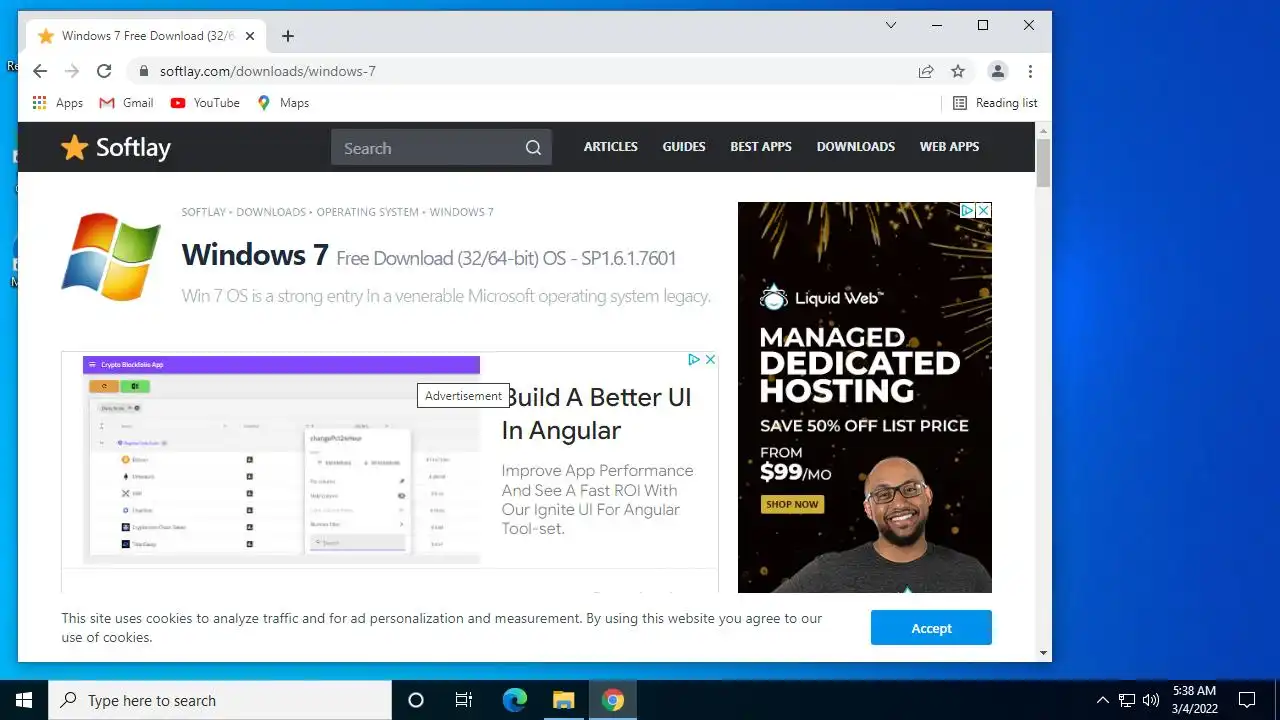Click the magnifier search icon on Softlay

coord(533,148)
